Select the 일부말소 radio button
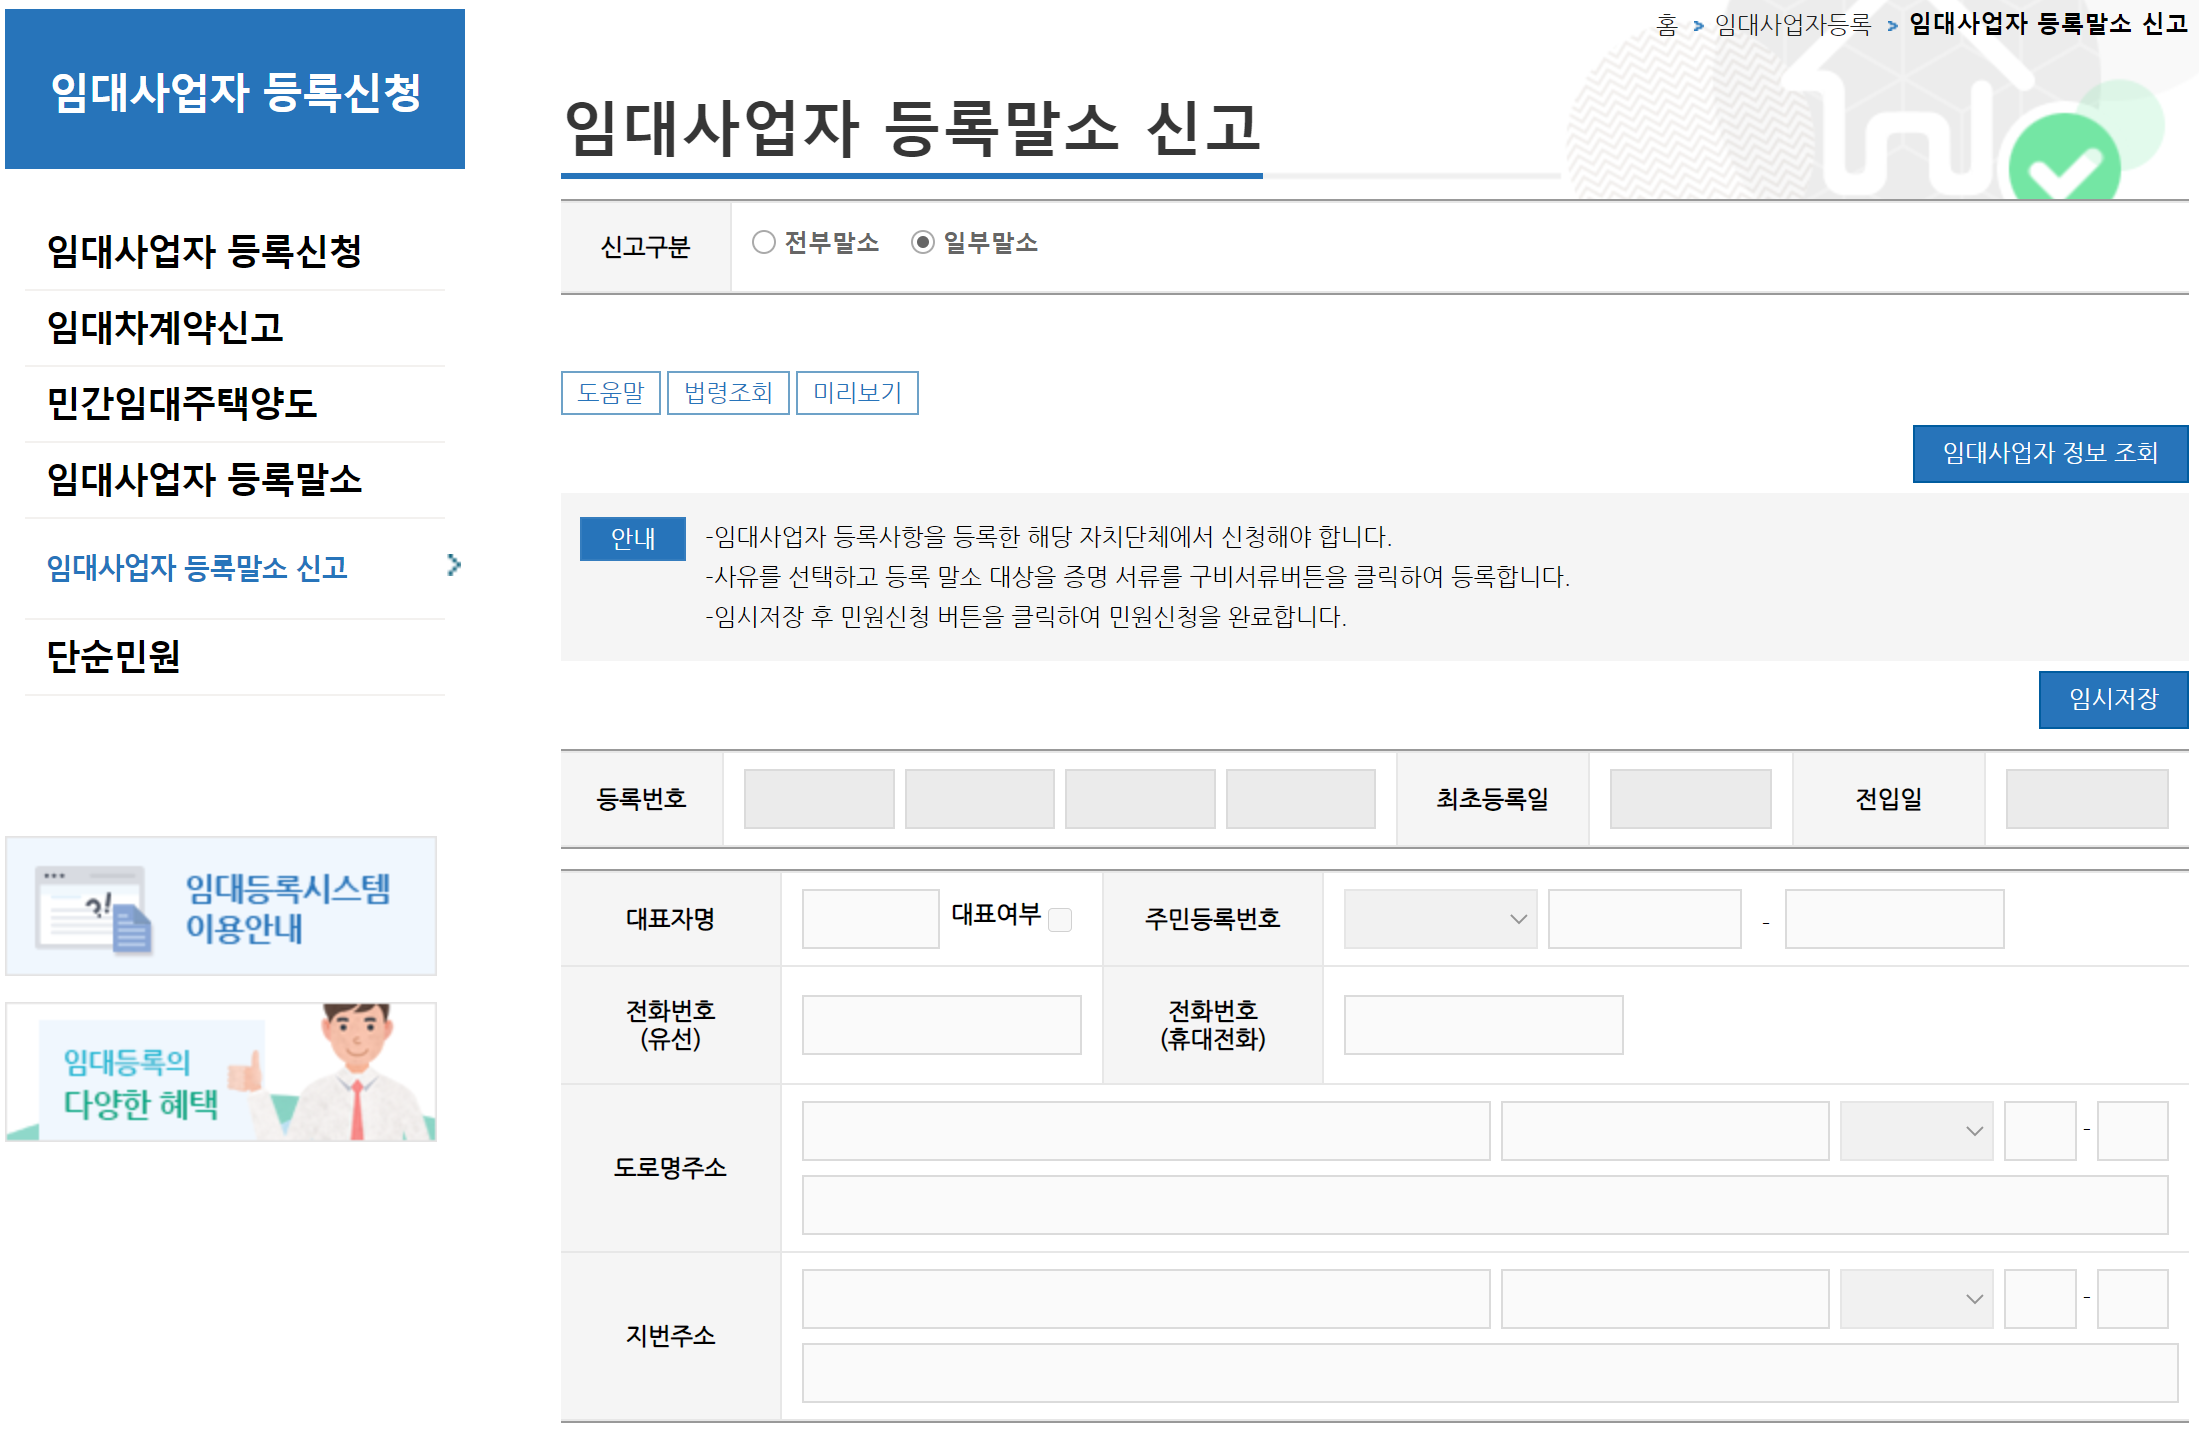This screenshot has height=1434, width=2199. 922,243
